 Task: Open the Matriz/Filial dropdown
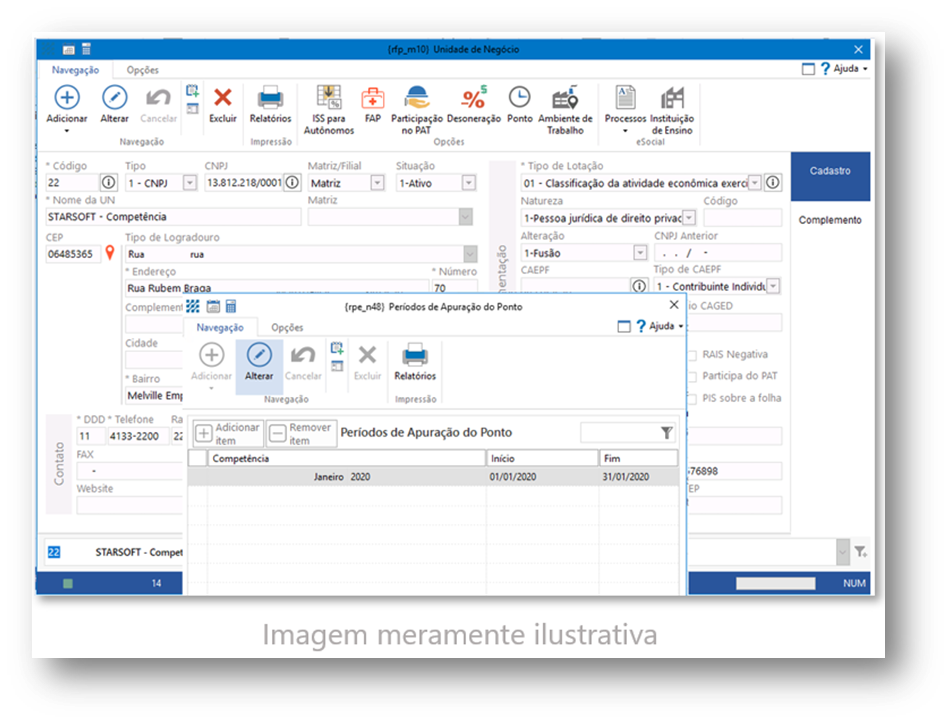[x=377, y=183]
